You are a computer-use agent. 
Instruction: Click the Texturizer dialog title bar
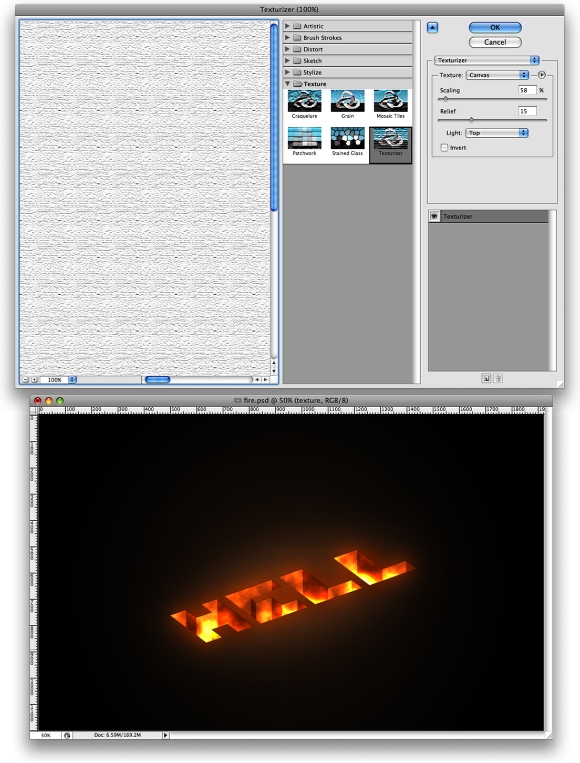pos(290,9)
